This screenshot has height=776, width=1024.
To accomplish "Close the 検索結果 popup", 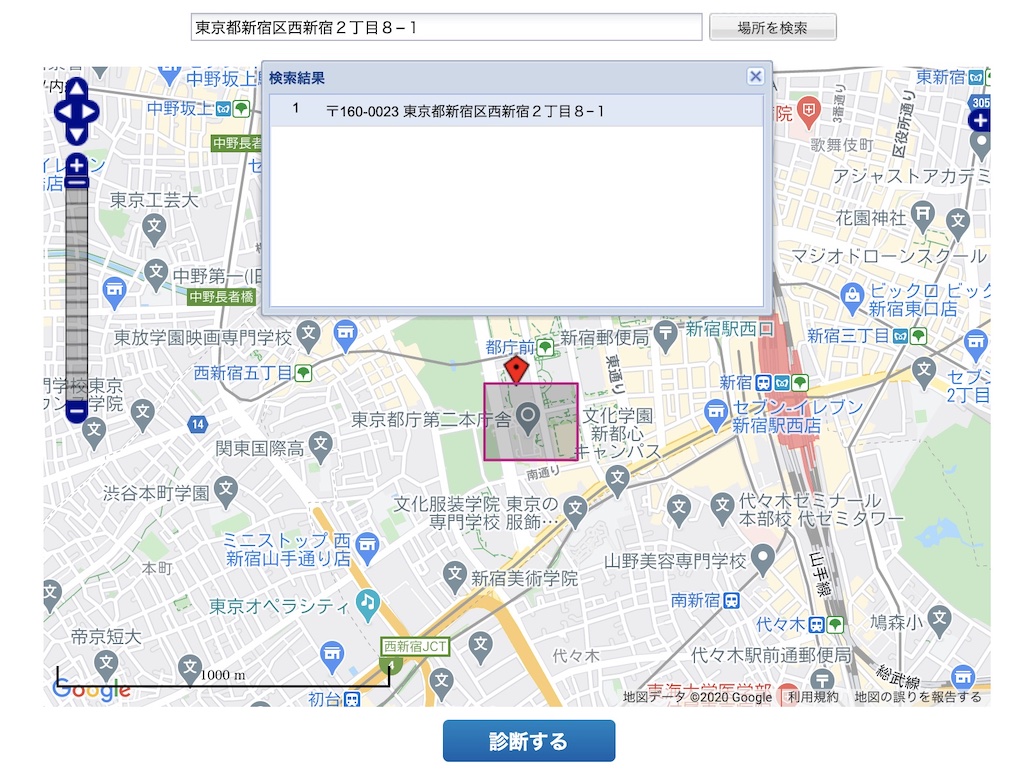I will pyautogui.click(x=756, y=76).
